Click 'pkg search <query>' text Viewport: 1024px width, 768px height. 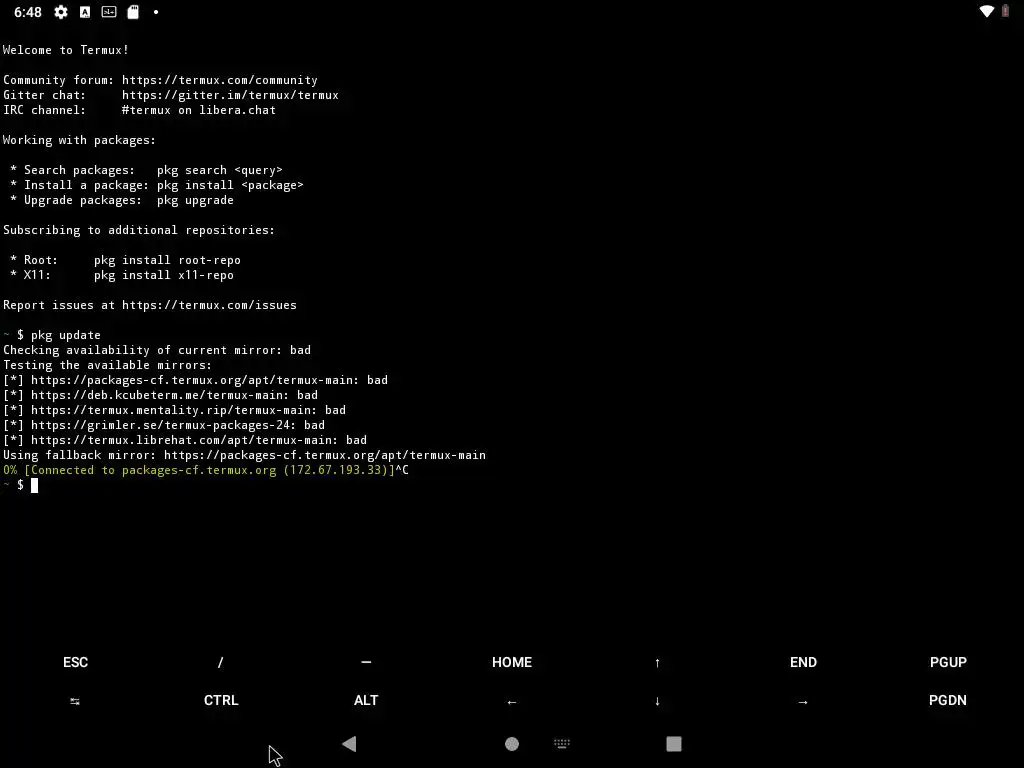click(219, 170)
